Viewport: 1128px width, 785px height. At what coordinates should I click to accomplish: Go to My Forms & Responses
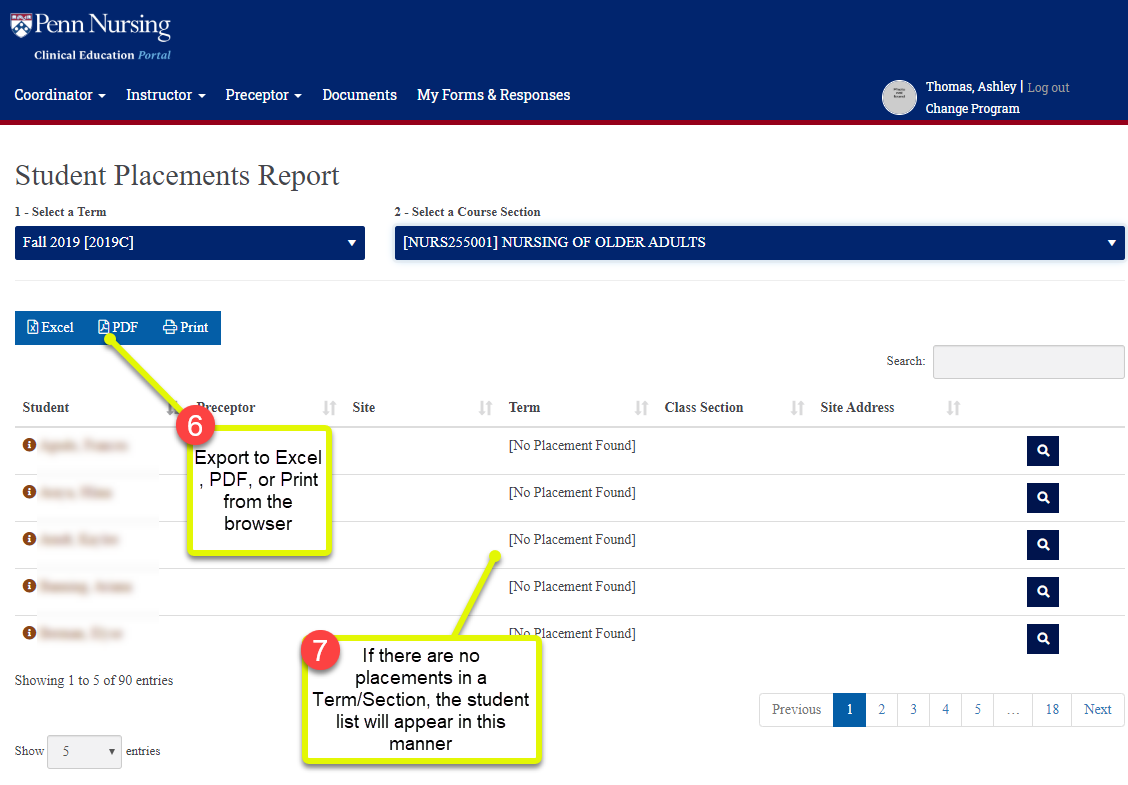click(x=493, y=94)
